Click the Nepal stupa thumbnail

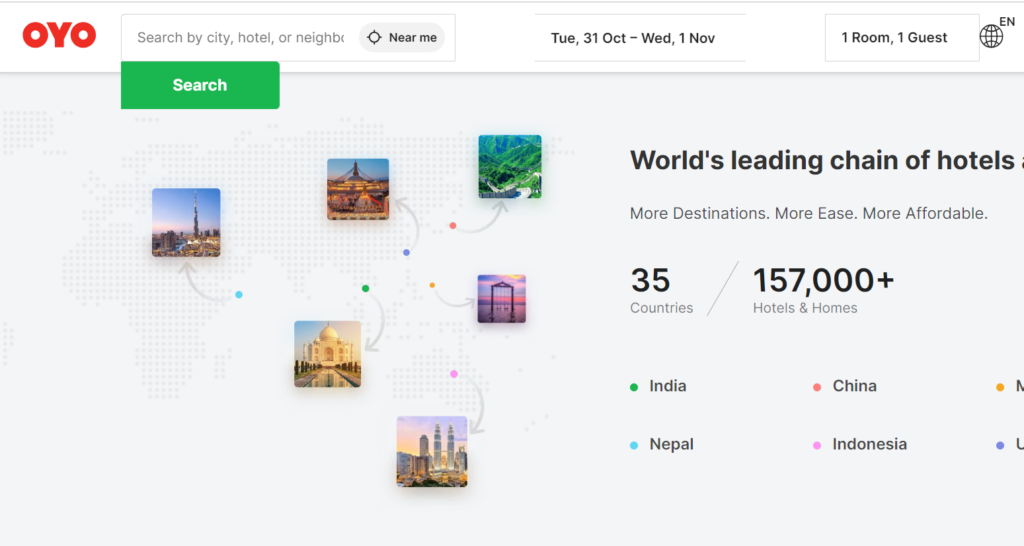(358, 189)
